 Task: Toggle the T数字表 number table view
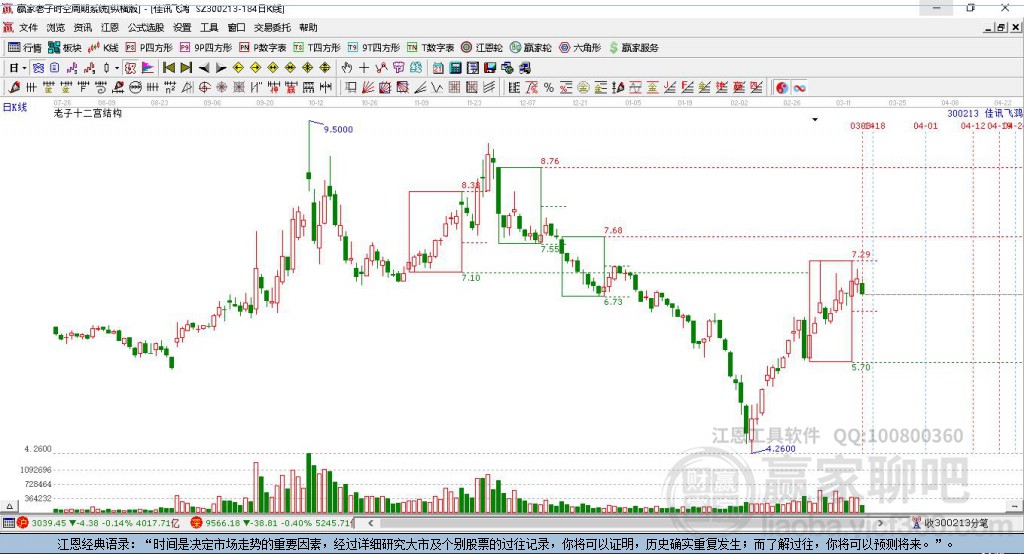click(x=430, y=48)
